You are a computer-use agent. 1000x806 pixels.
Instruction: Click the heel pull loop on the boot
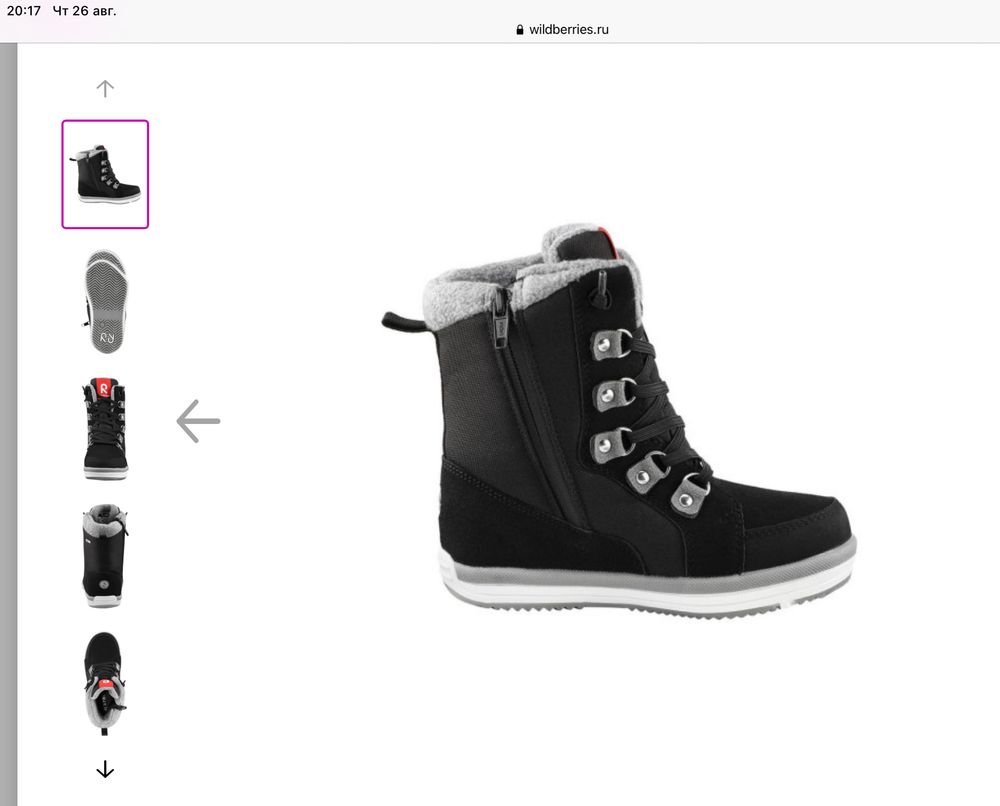pos(402,321)
